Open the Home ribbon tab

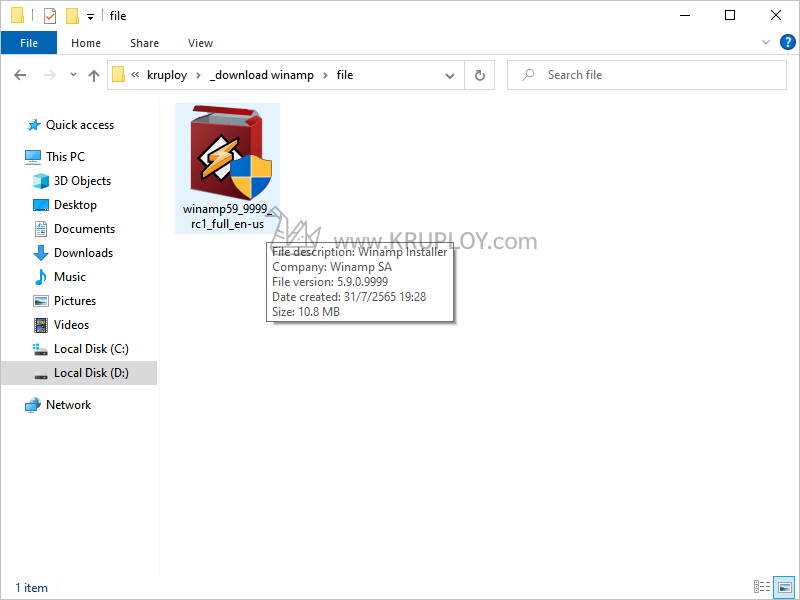tap(86, 43)
